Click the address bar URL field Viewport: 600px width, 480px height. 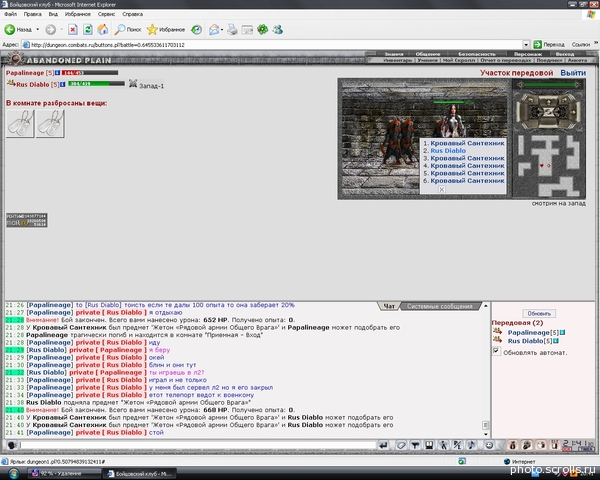(x=272, y=45)
